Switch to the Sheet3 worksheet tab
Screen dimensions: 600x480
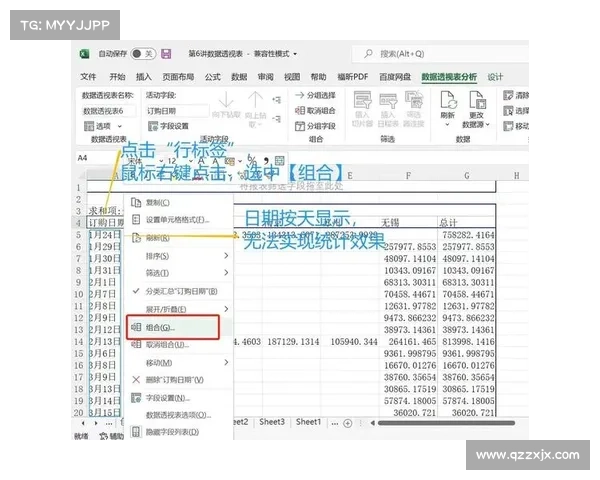coord(272,422)
